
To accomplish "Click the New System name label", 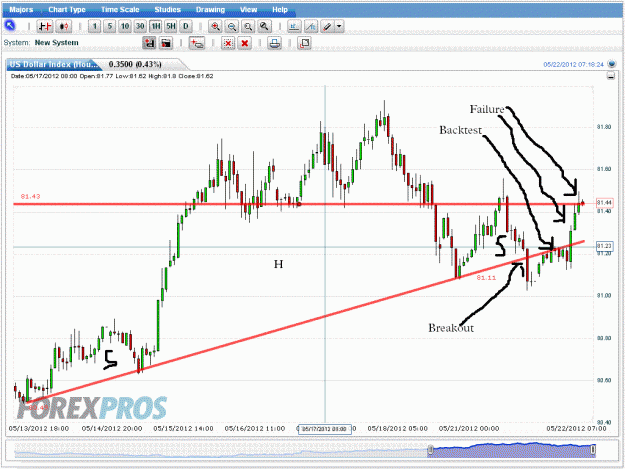I will point(57,43).
